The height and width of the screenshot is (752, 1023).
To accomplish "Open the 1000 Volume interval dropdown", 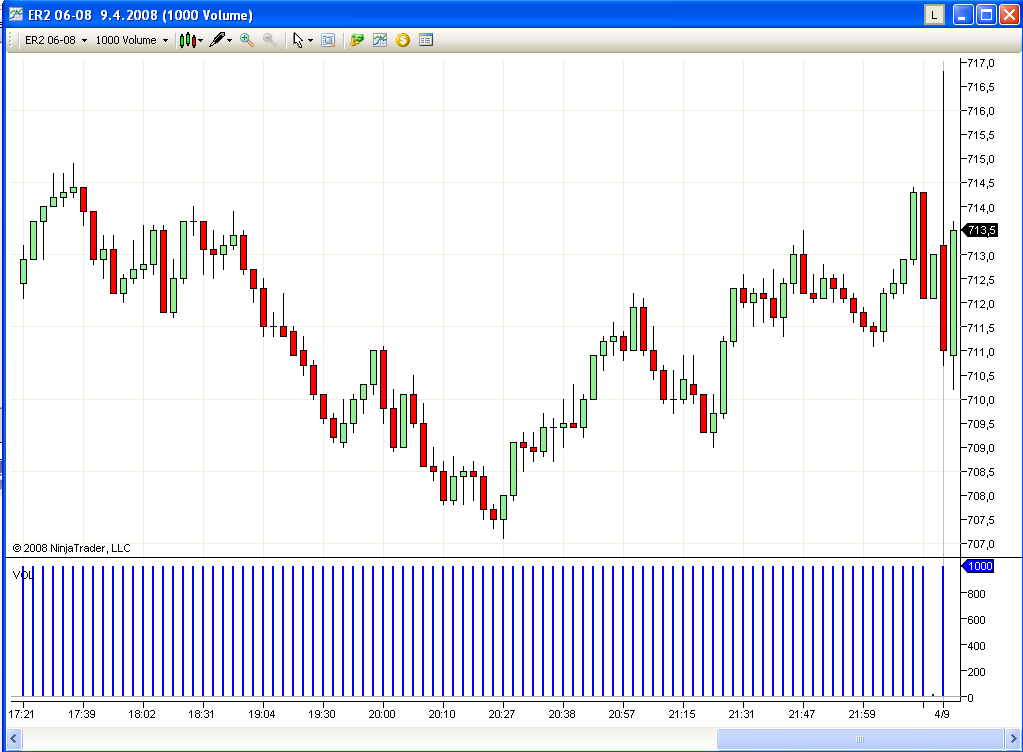I will (x=132, y=40).
